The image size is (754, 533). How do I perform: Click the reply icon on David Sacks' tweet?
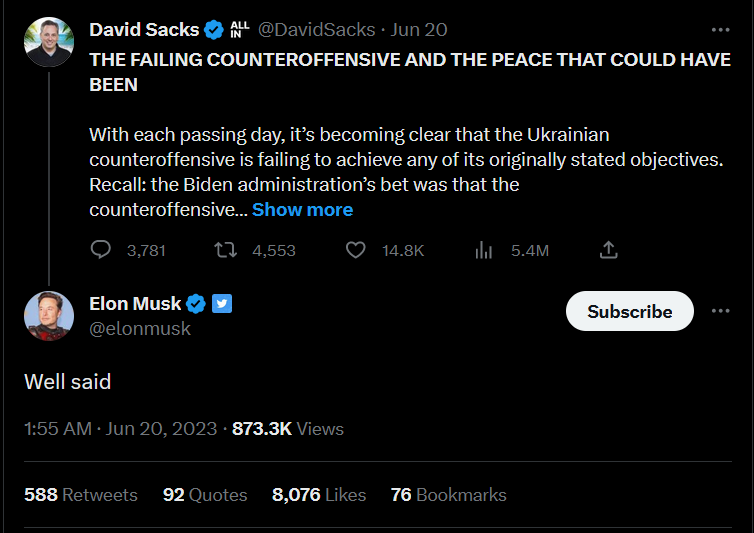pos(101,250)
